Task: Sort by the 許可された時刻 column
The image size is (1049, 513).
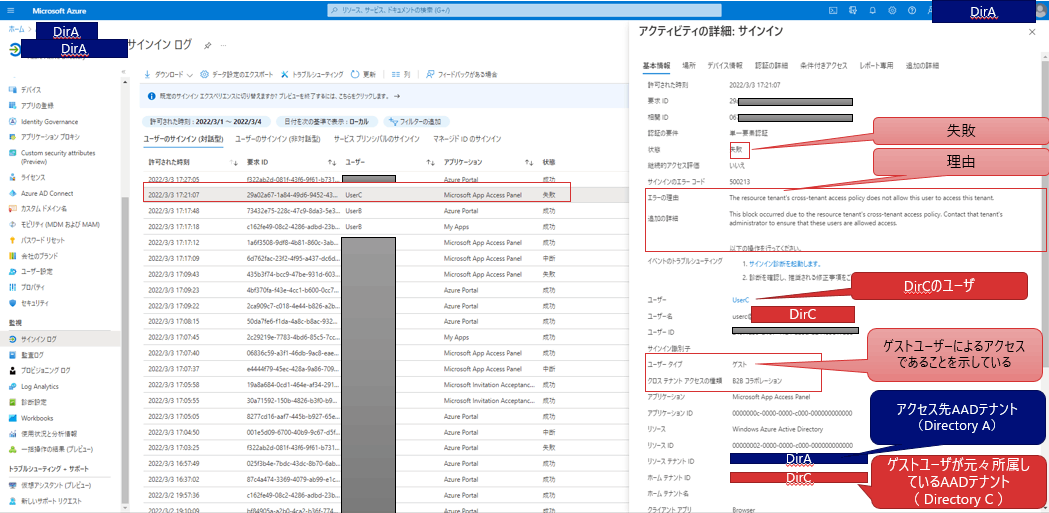Action: [x=169, y=163]
